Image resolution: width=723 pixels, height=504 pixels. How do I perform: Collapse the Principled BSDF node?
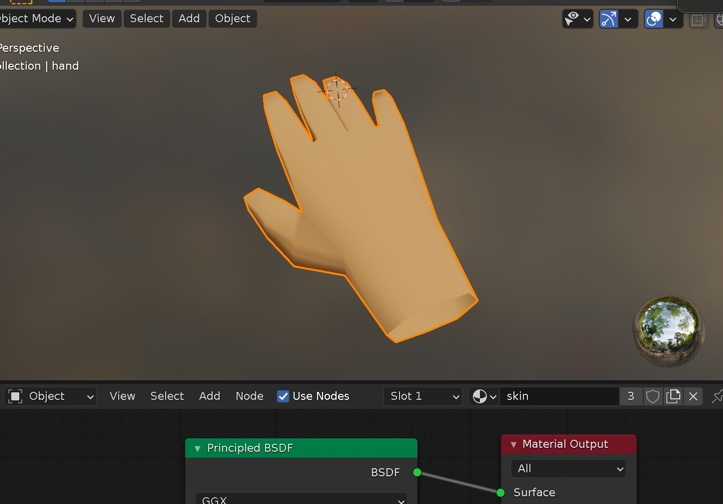coord(197,448)
